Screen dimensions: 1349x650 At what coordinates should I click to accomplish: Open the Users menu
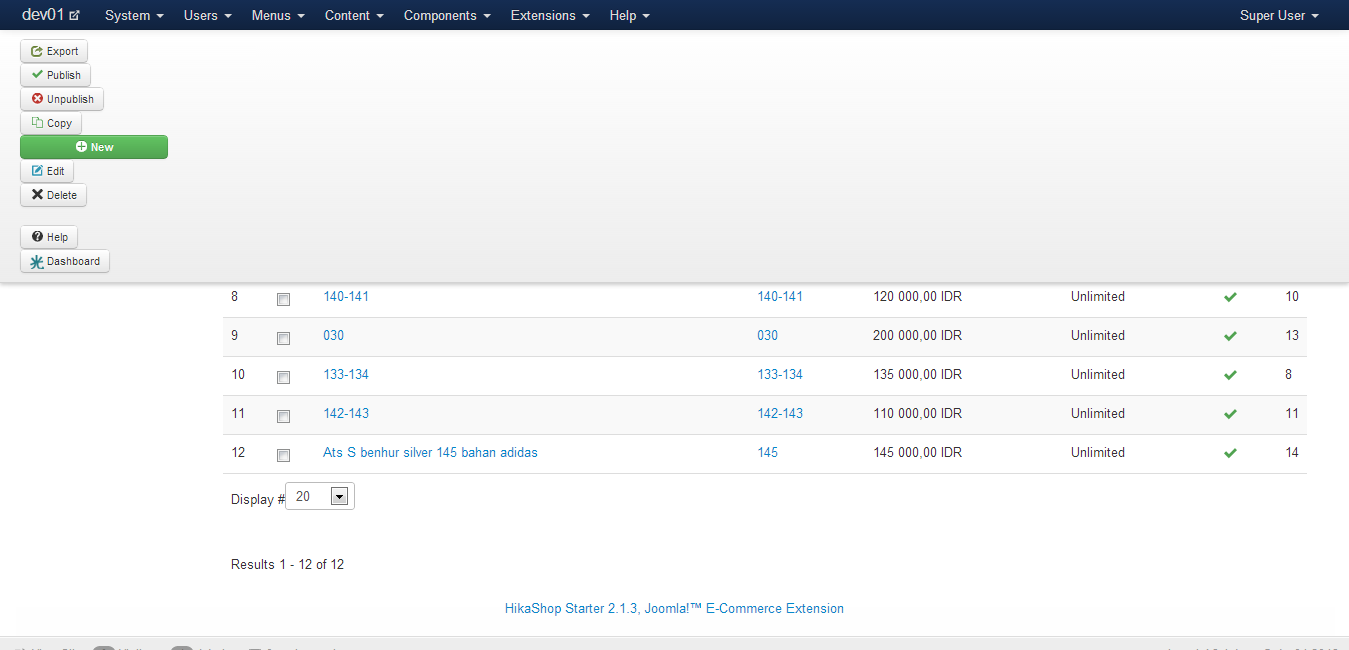(x=208, y=16)
